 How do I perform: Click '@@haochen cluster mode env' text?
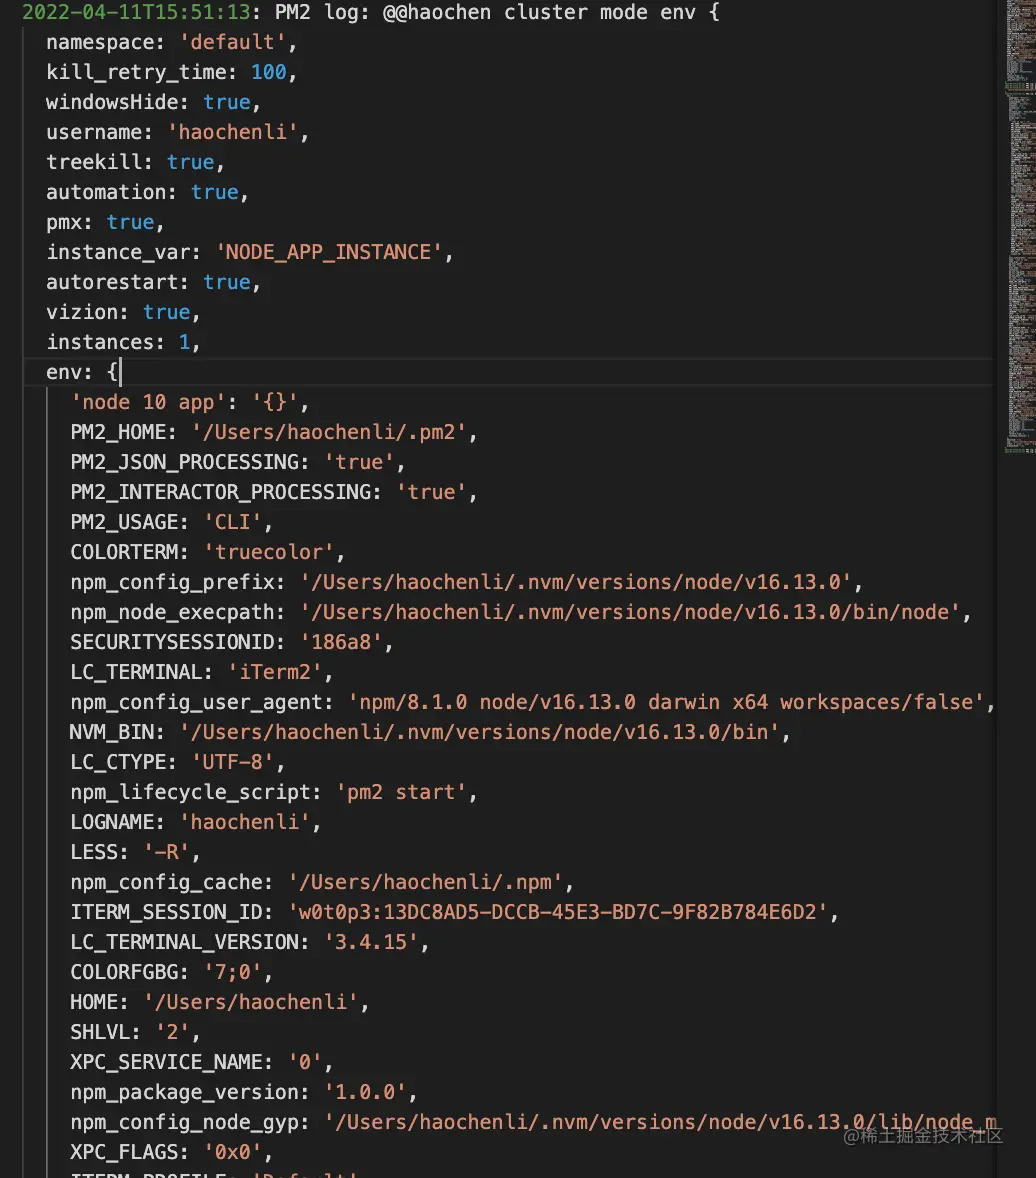pyautogui.click(x=539, y=12)
